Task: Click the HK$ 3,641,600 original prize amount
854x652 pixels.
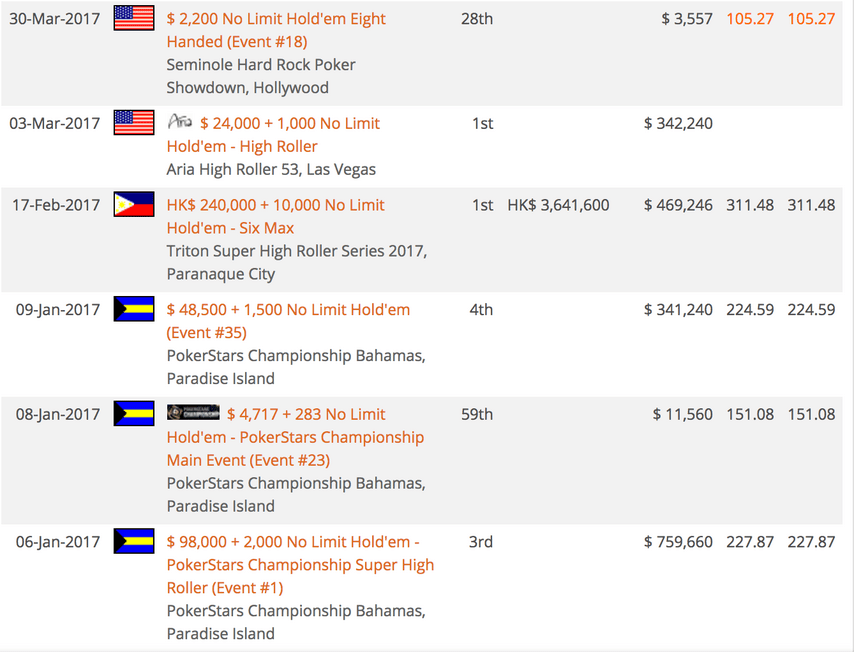Action: pyautogui.click(x=558, y=205)
